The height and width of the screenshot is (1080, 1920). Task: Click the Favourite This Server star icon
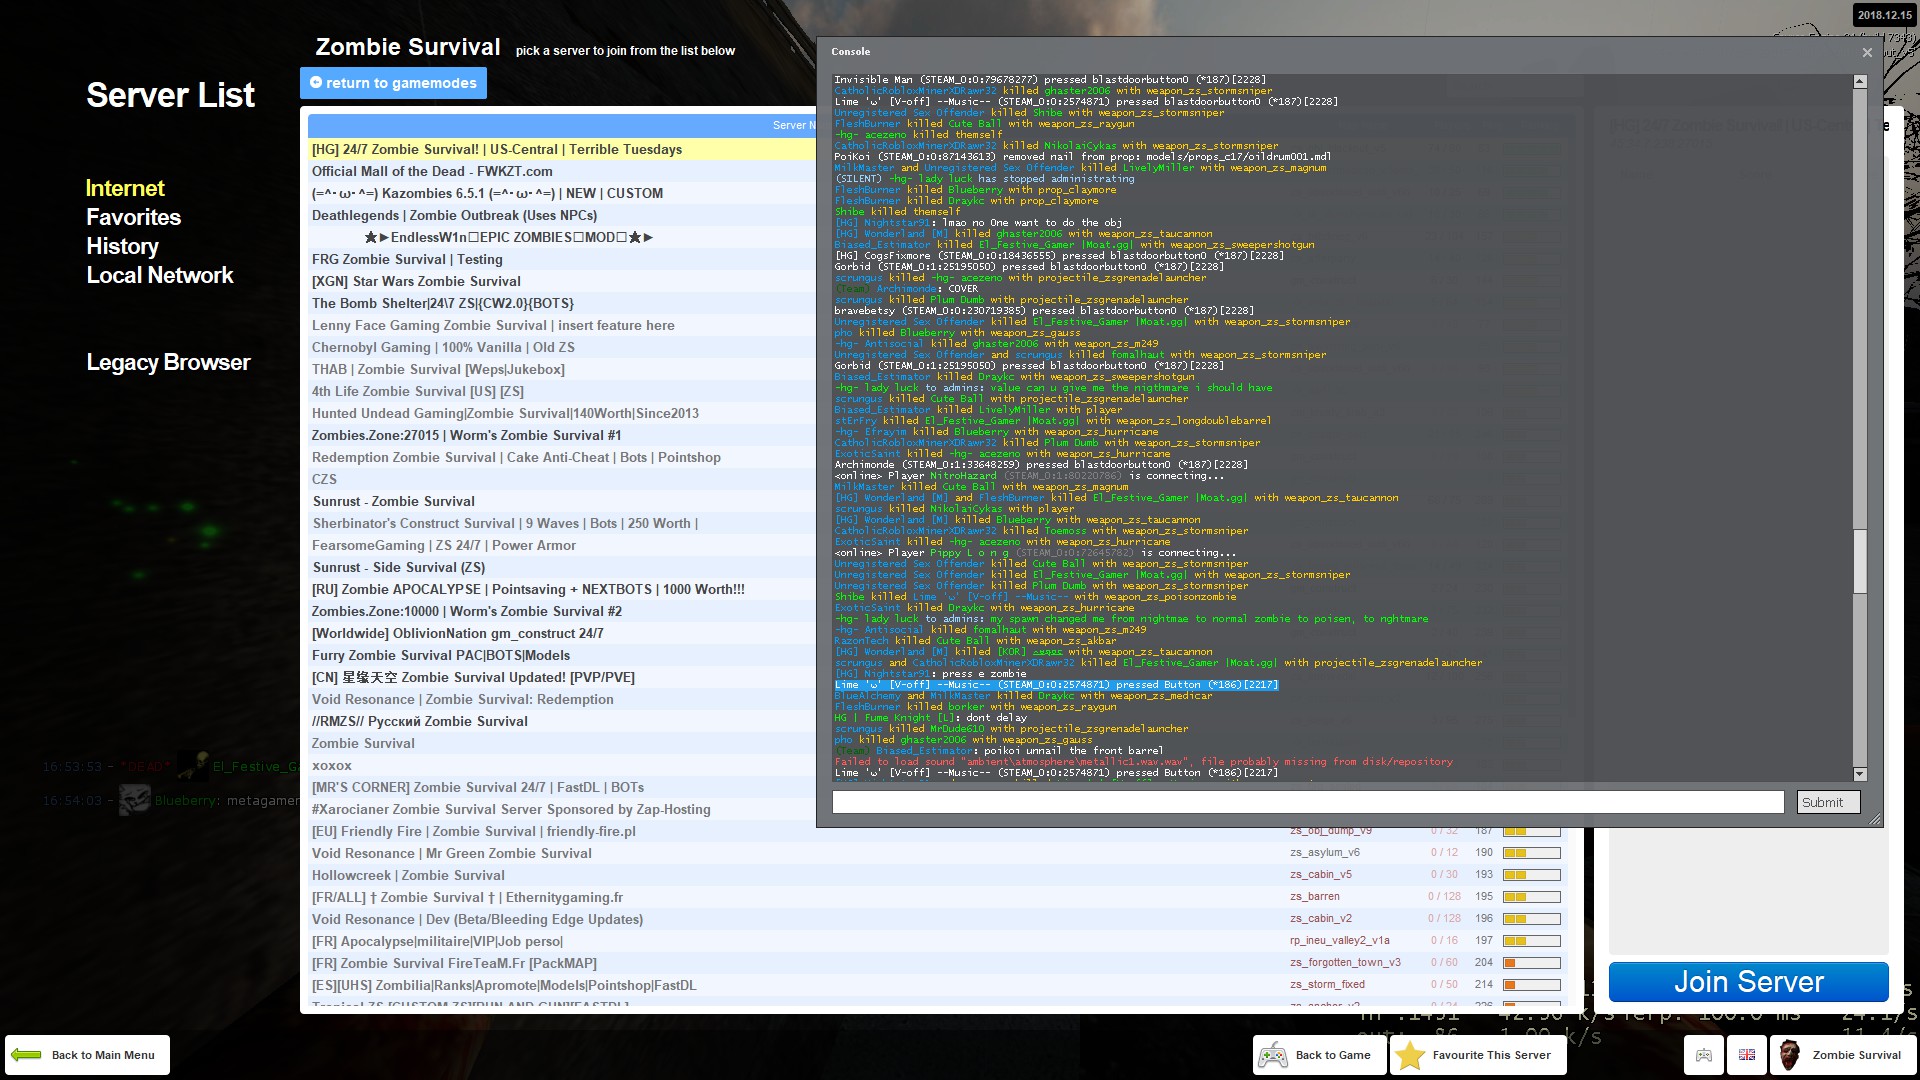click(x=1410, y=1055)
